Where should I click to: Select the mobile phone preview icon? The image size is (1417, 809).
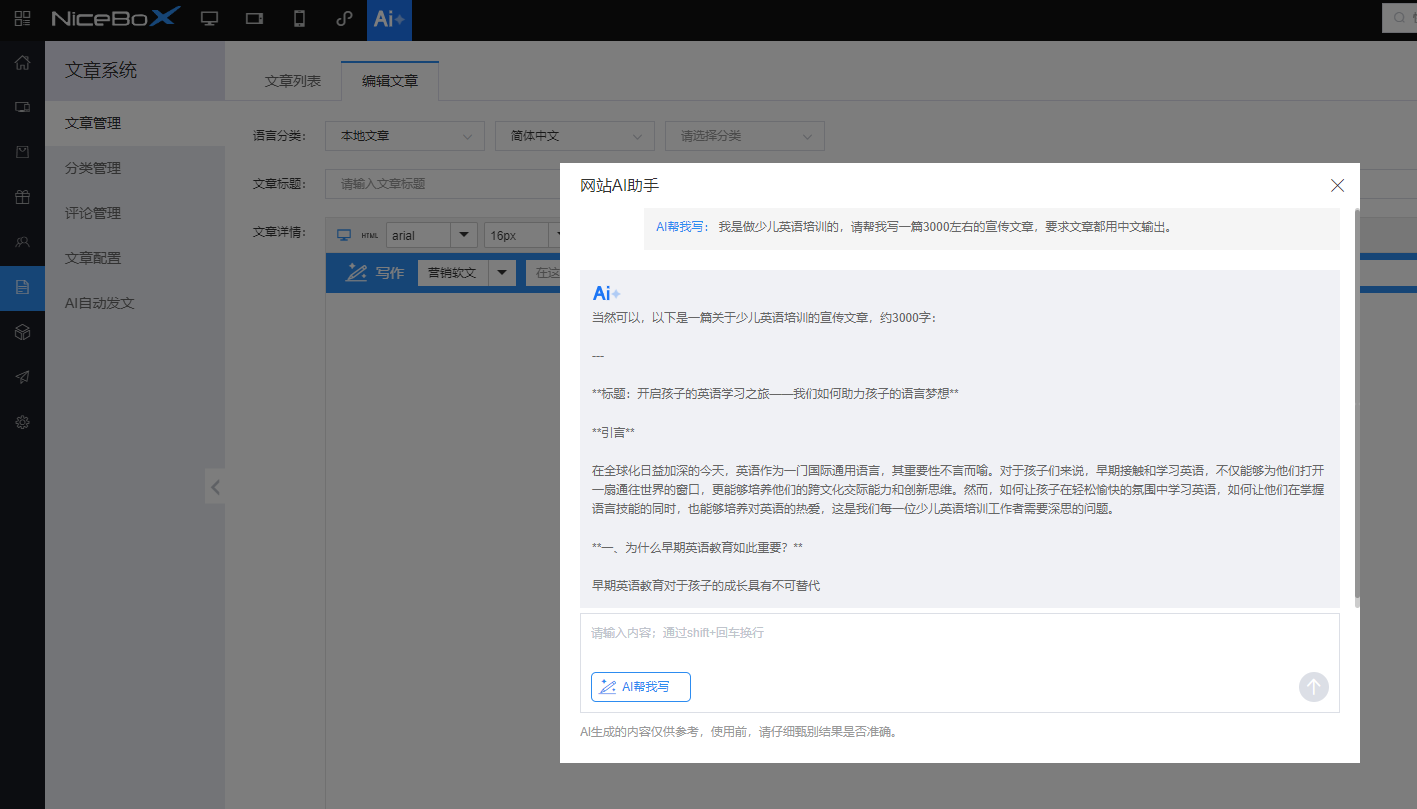tap(299, 18)
